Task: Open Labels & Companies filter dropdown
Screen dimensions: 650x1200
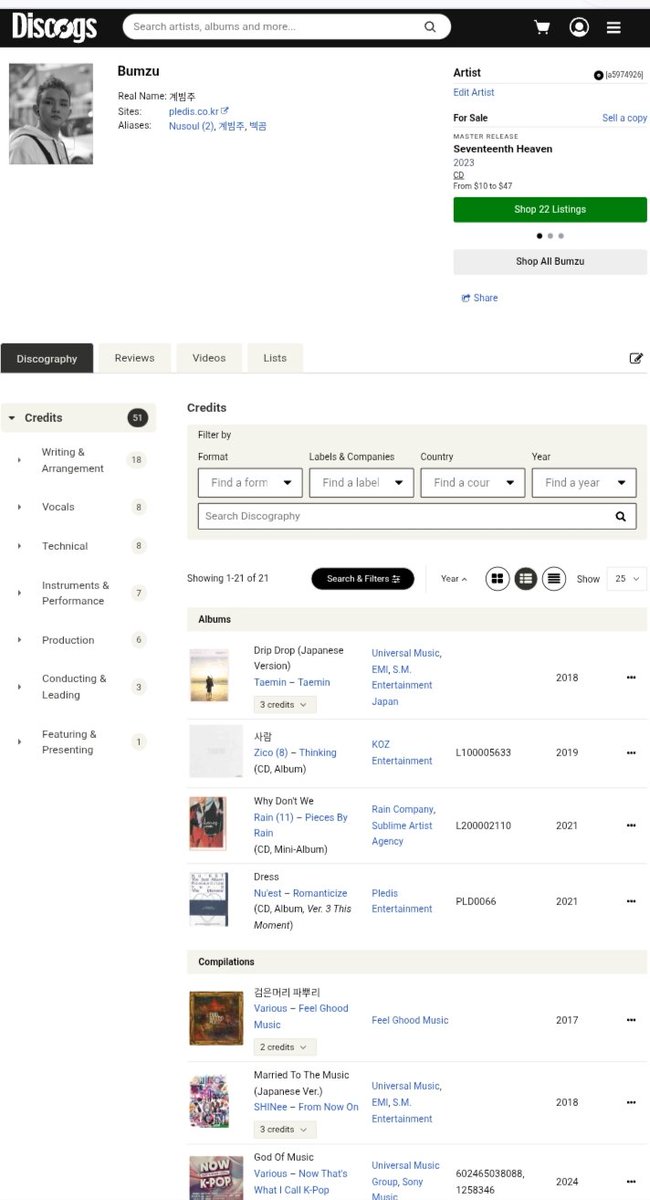Action: coord(361,482)
